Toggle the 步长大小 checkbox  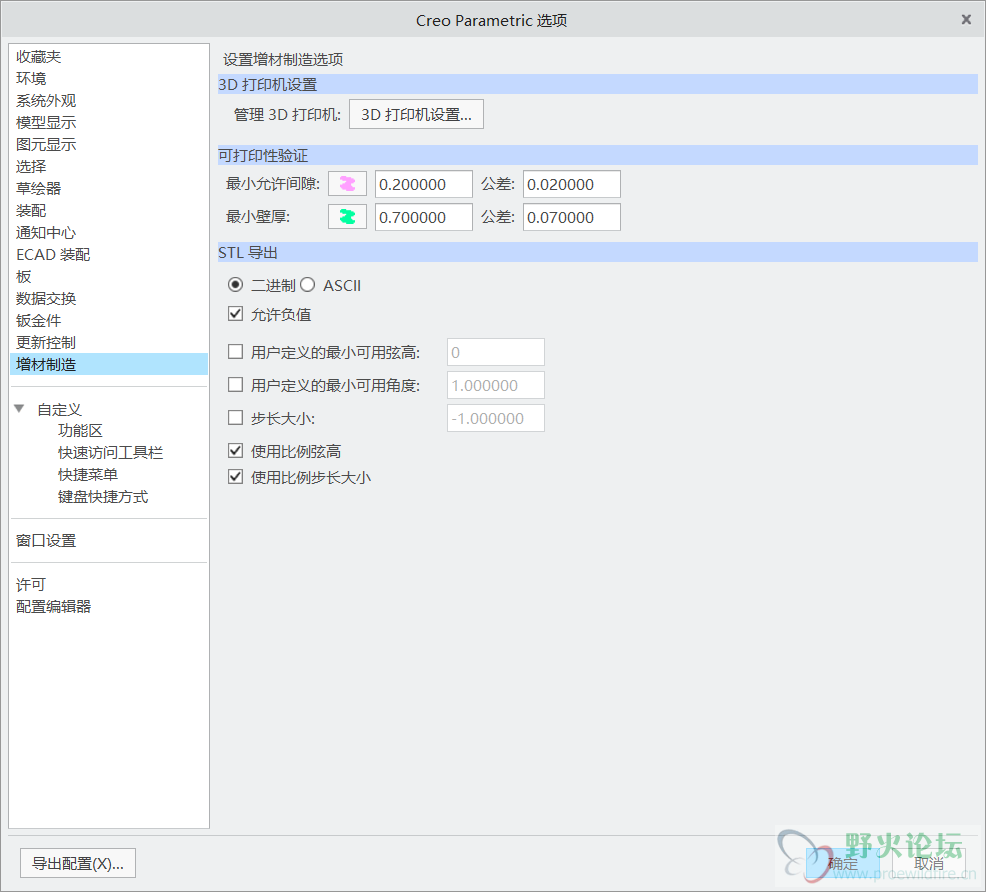coord(235,417)
